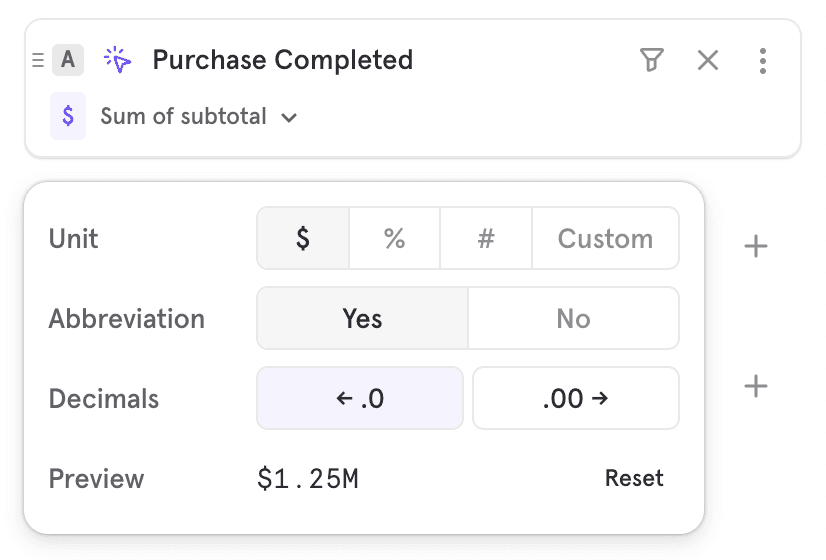Viewport: 826px width, 560px height.
Task: Set Abbreviation to Yes
Action: [362, 319]
